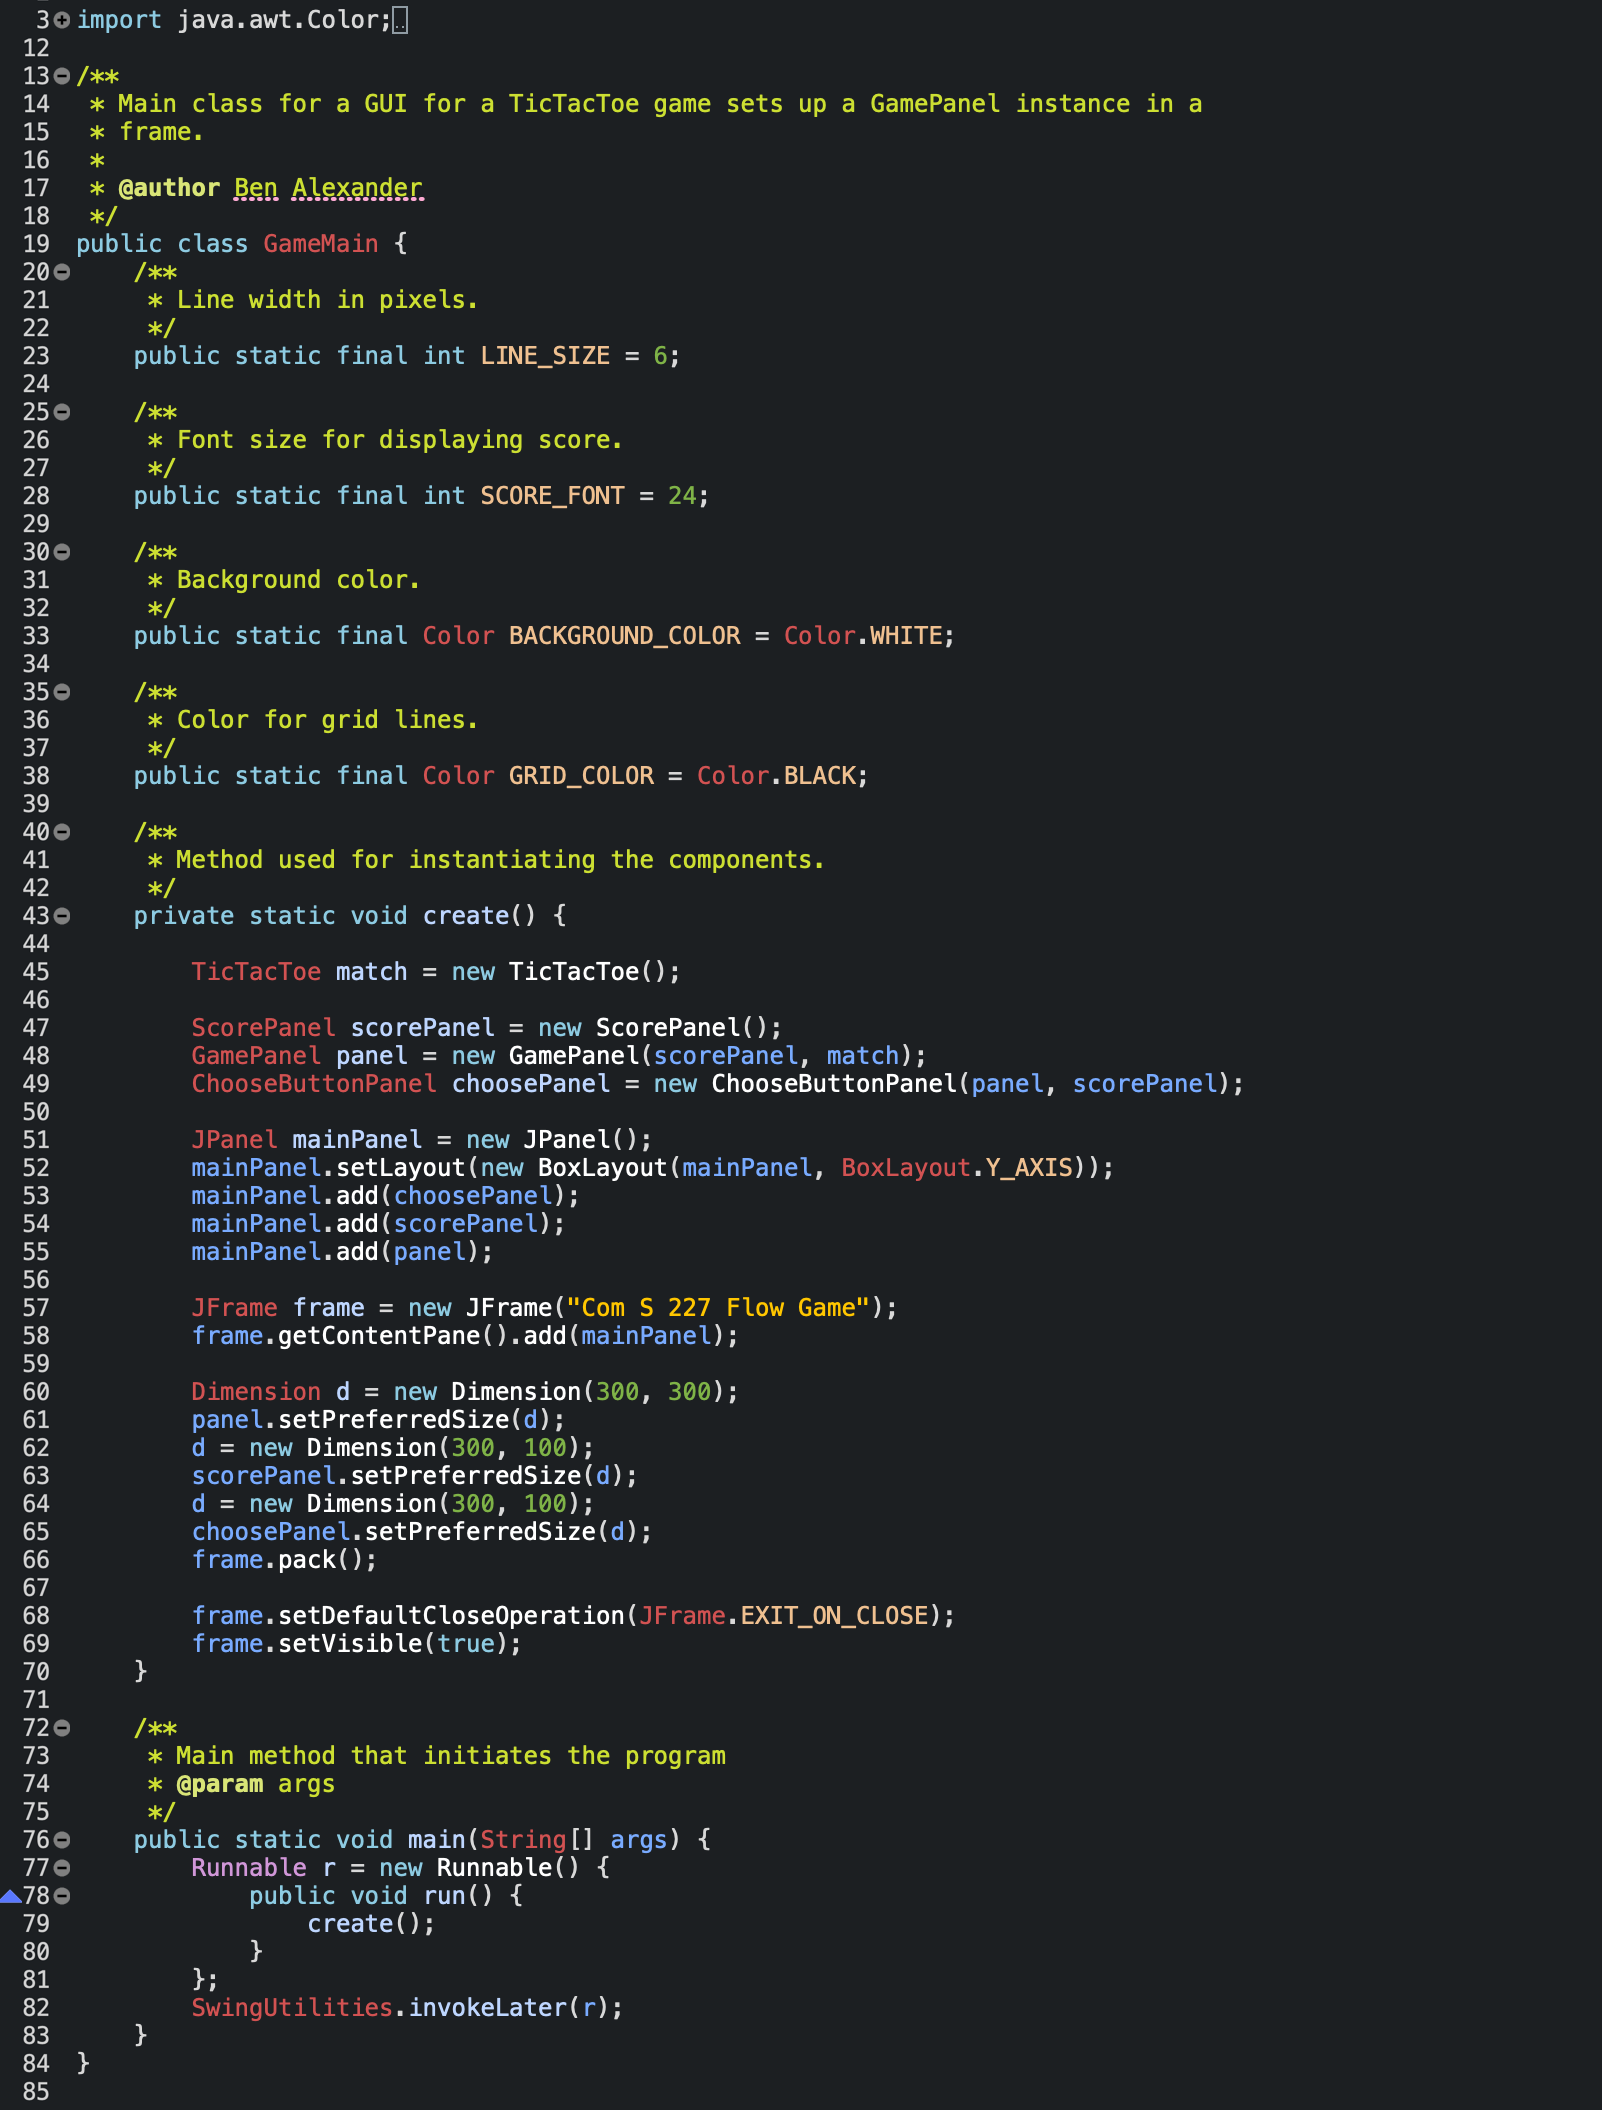Click Color.BLACK value on line 38
The width and height of the screenshot is (1602, 2110).
776,776
